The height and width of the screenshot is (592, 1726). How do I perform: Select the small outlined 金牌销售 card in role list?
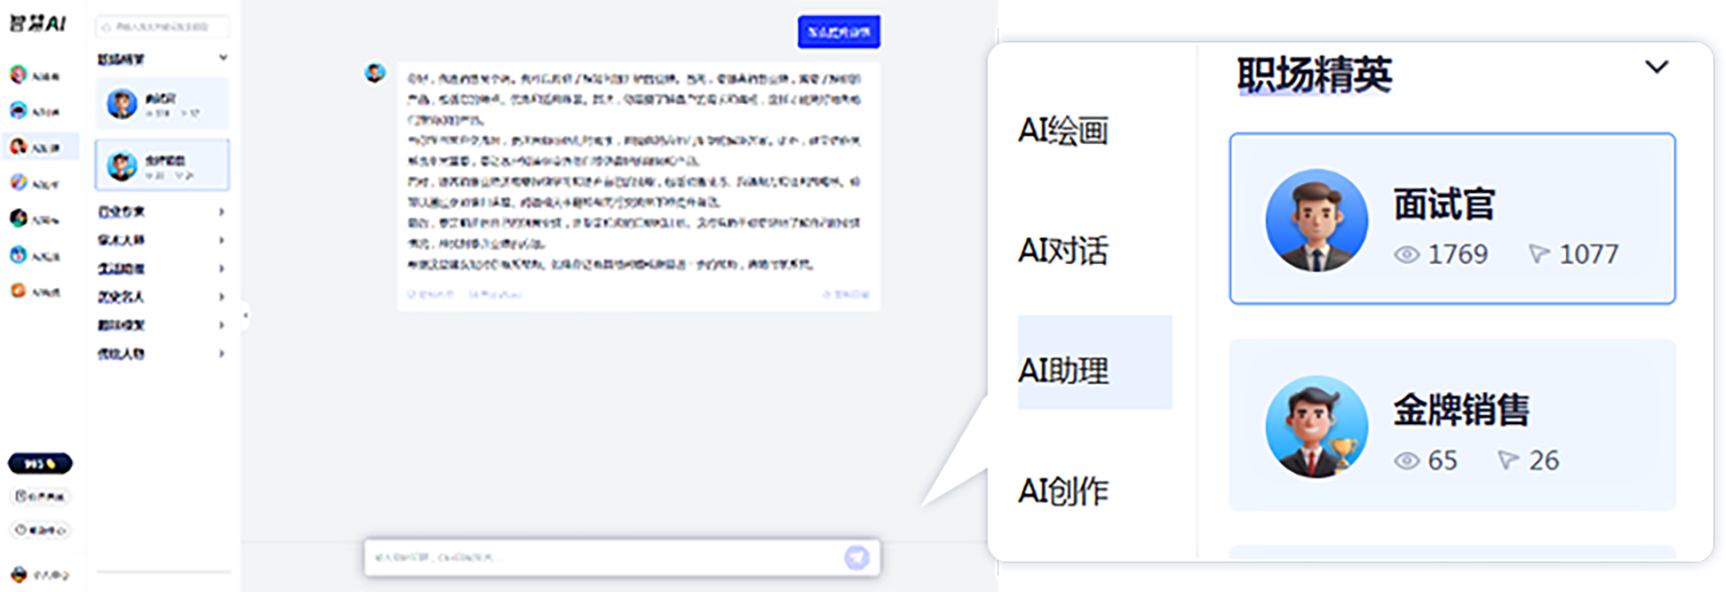click(162, 165)
